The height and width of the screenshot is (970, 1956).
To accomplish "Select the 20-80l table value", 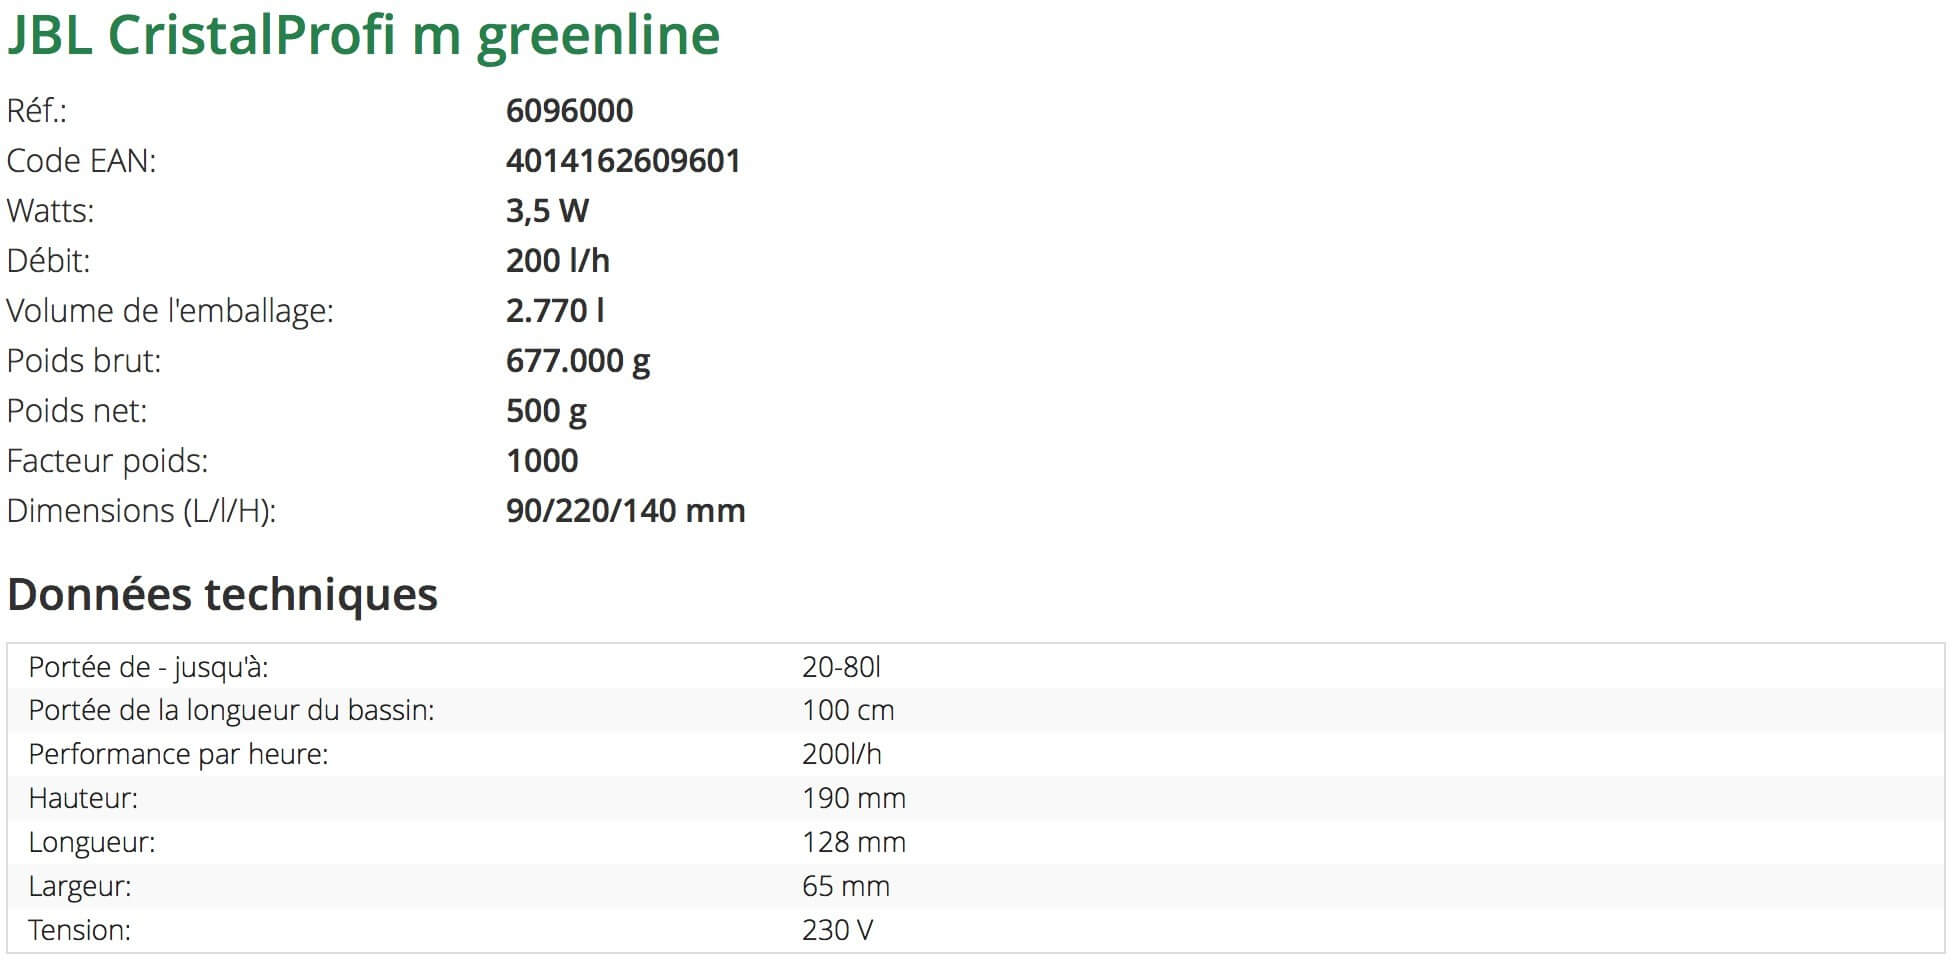I will 841,667.
